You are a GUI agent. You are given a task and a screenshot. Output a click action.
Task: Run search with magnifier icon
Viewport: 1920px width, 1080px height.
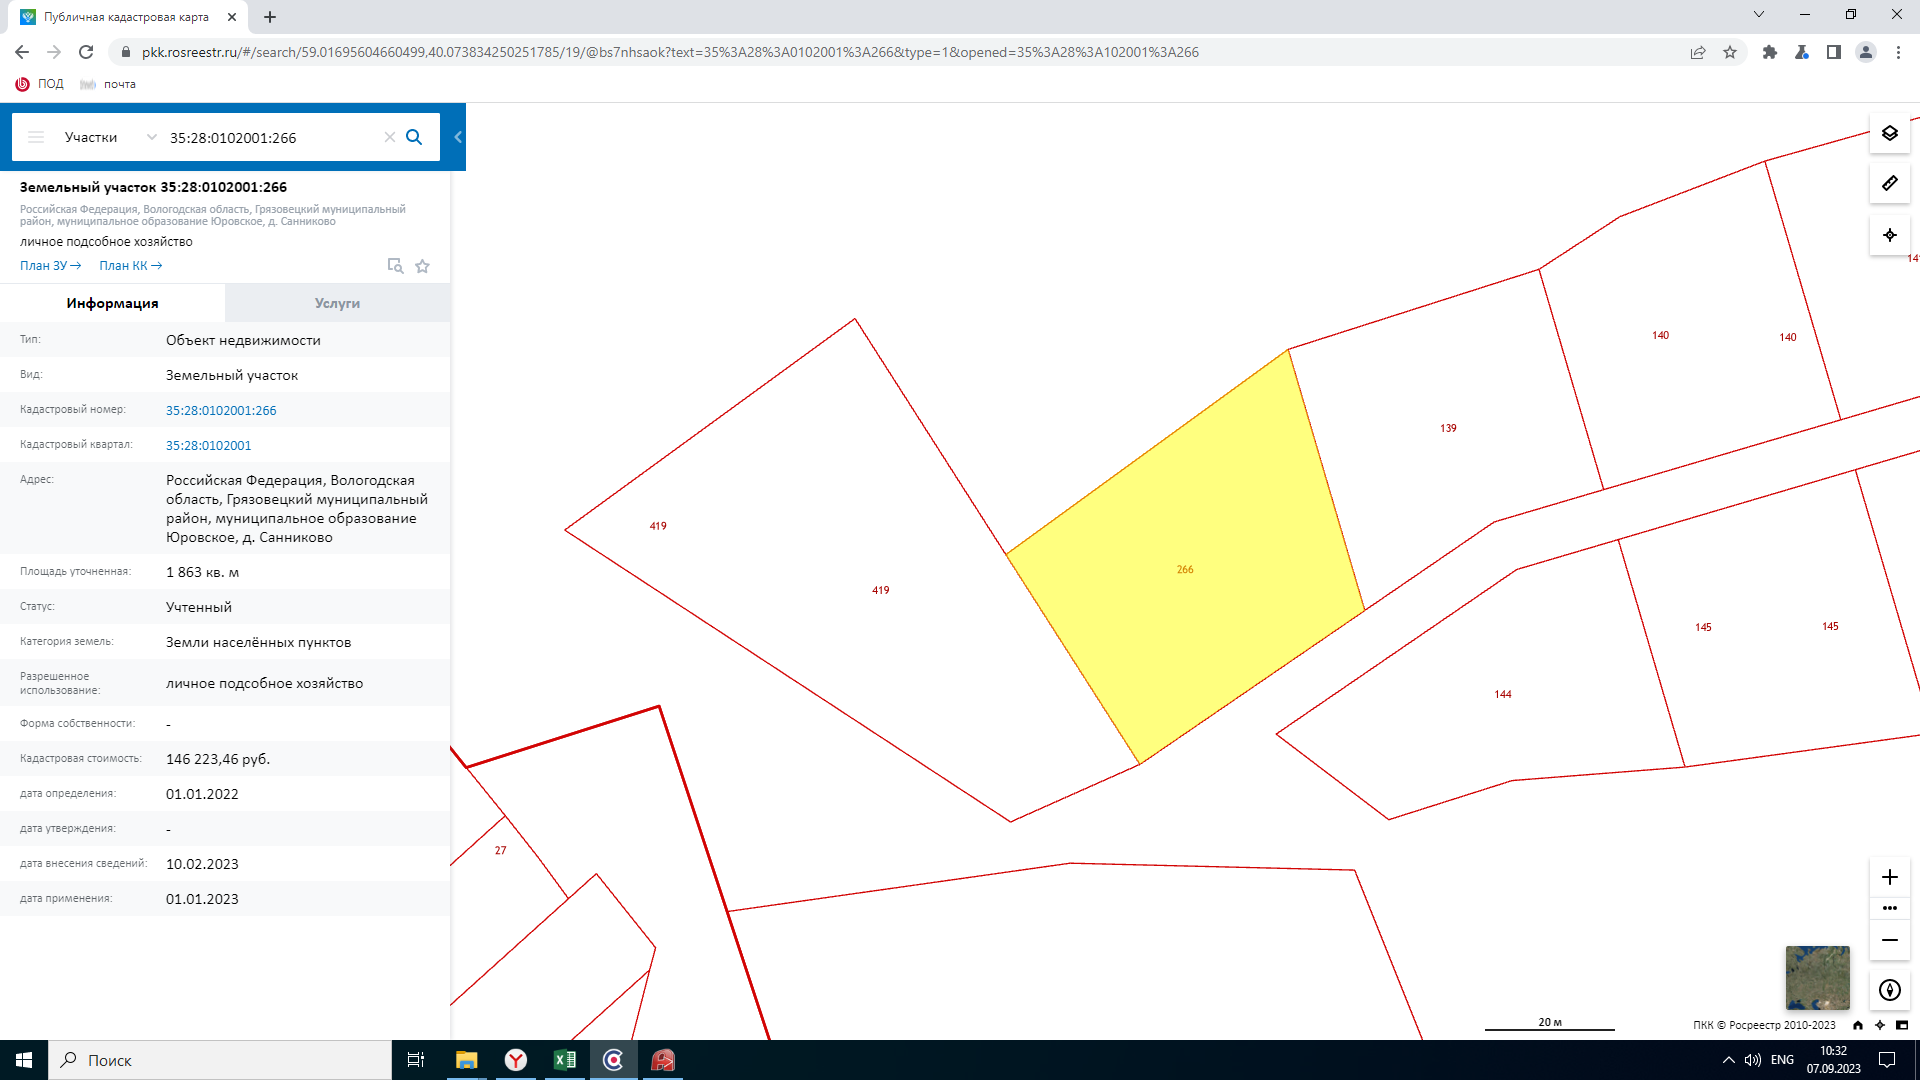click(x=414, y=137)
